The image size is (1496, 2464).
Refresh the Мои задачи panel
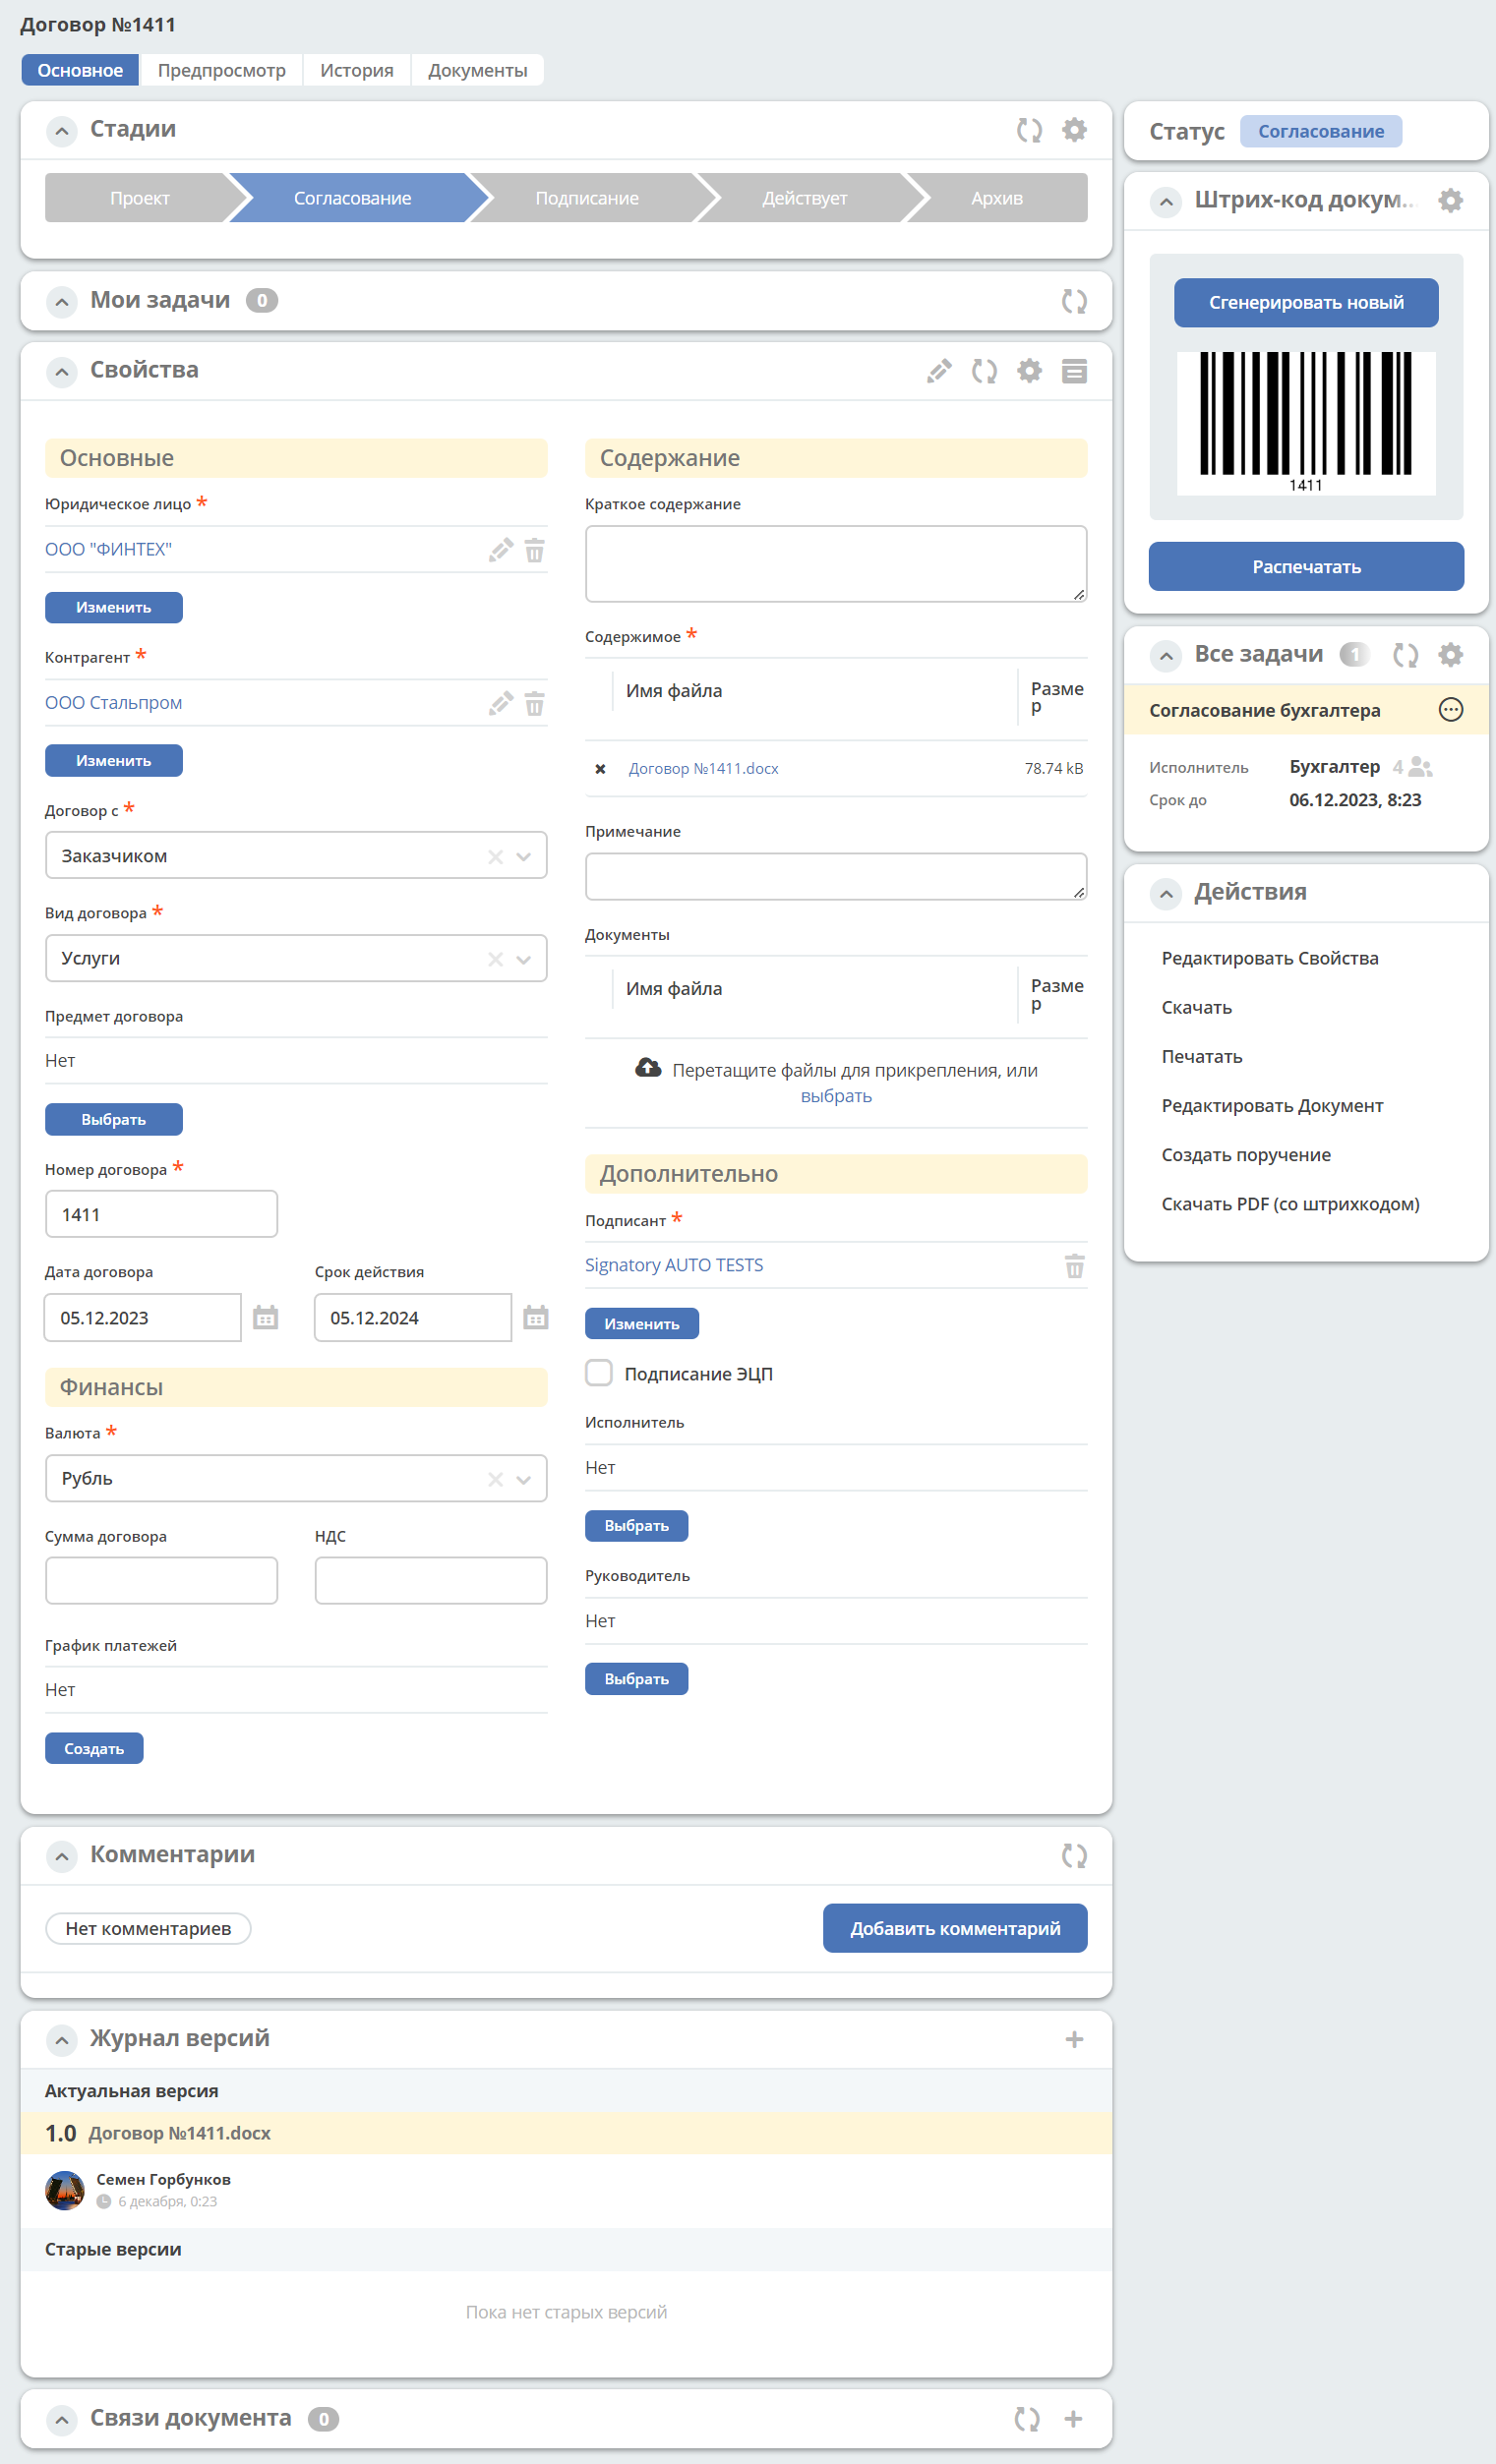pos(1074,301)
